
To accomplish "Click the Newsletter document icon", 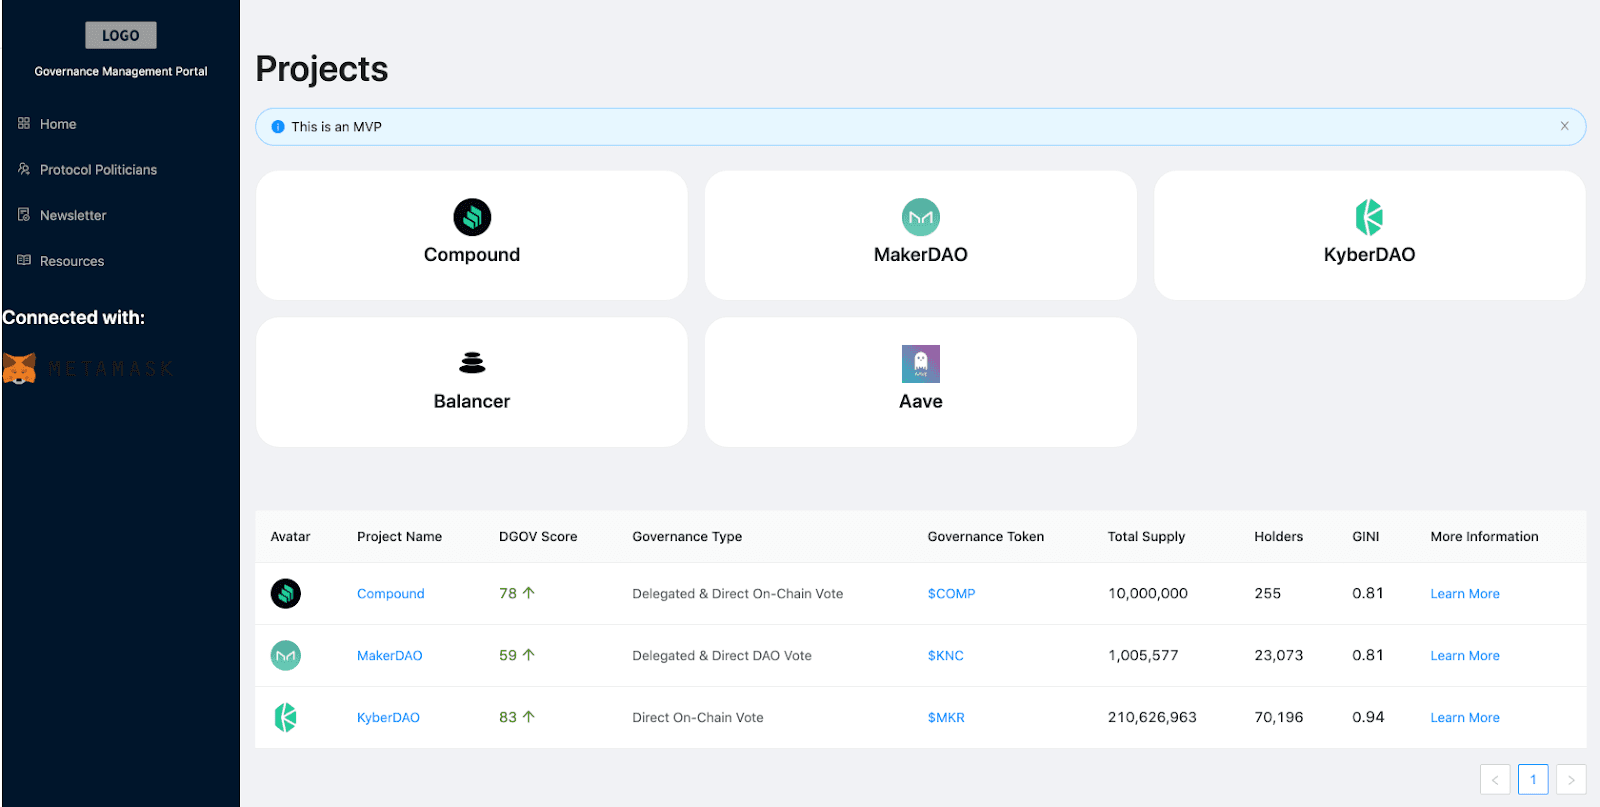I will tap(24, 215).
